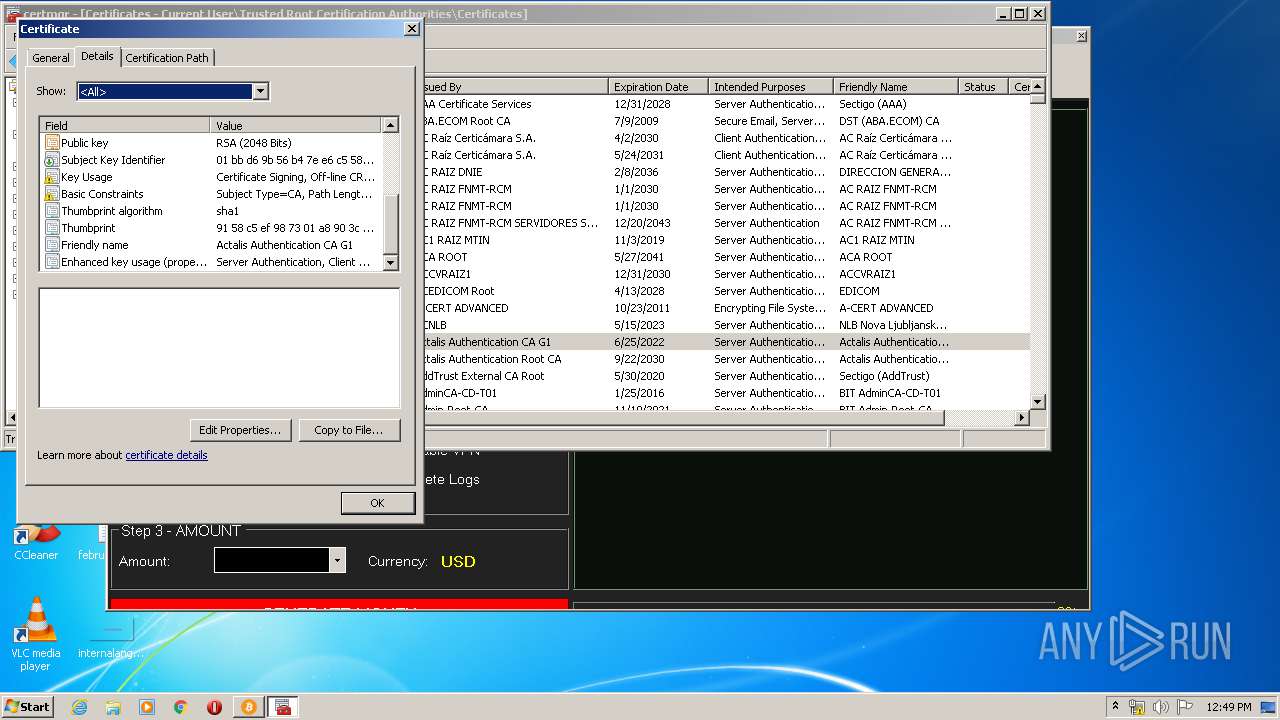Sort by the Status column header
This screenshot has width=1280, height=720.
point(984,87)
